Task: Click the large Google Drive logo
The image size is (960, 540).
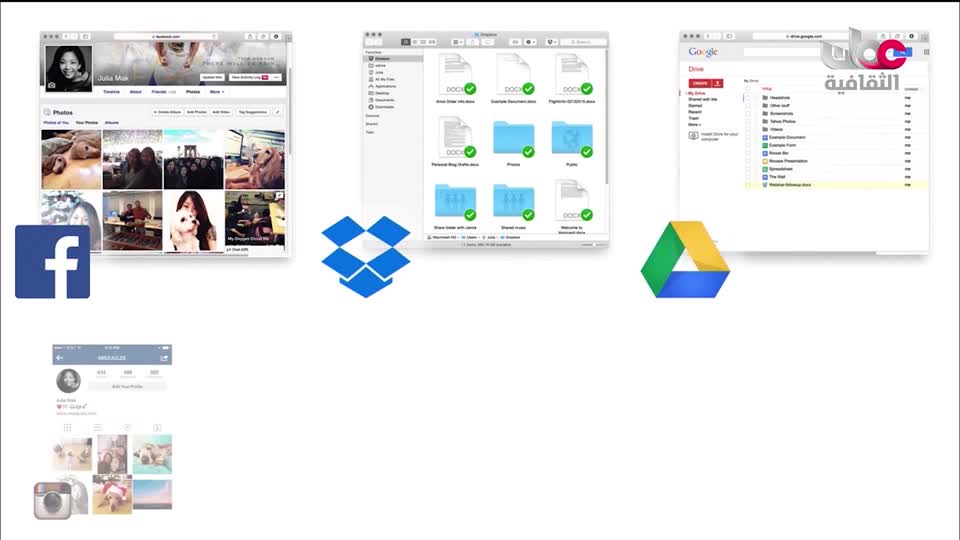Action: pos(685,260)
